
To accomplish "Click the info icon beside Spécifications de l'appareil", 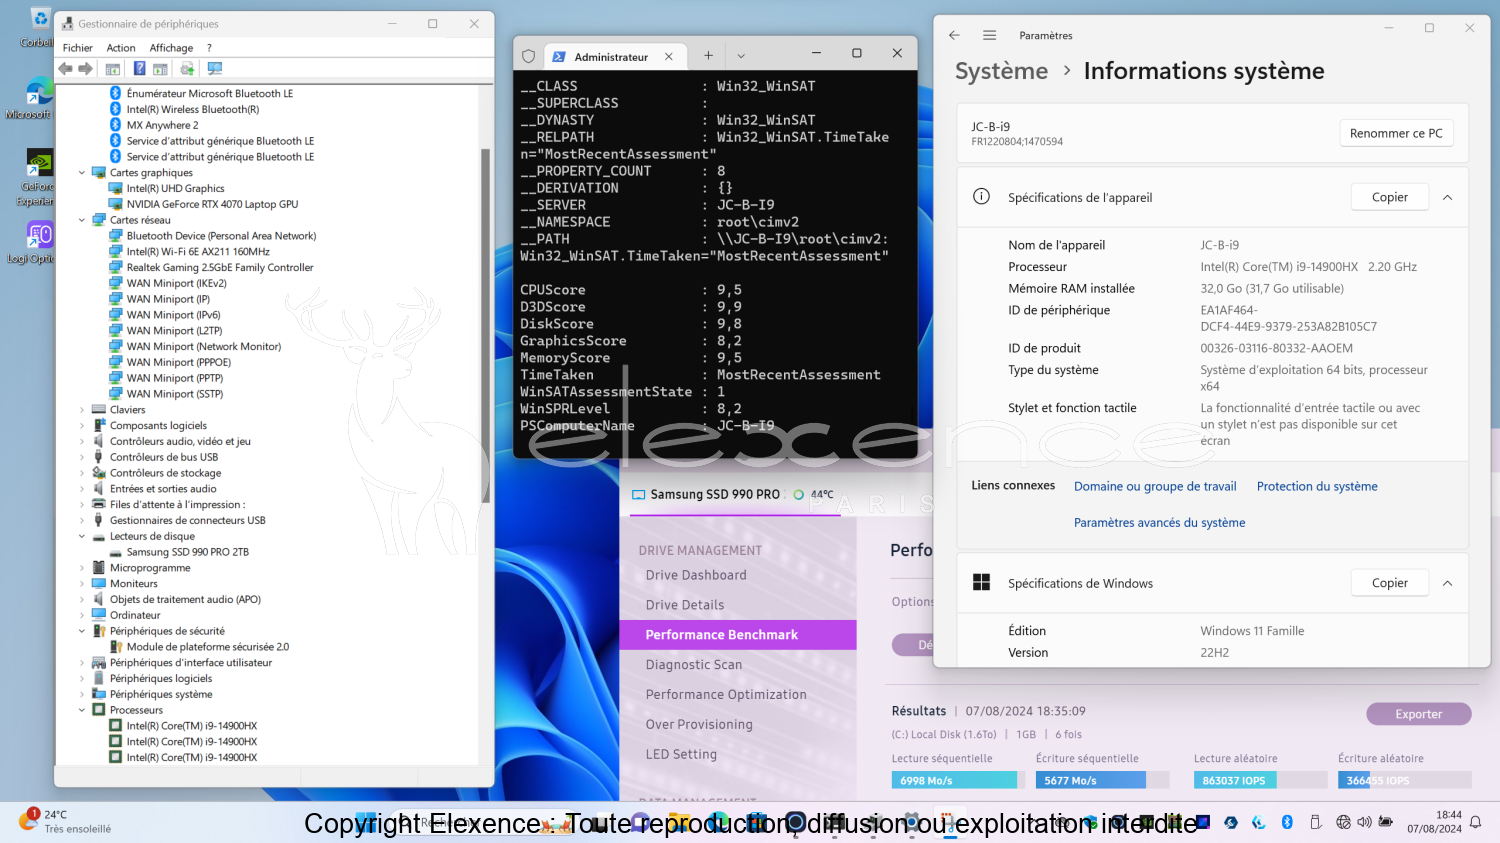I will click(982, 196).
